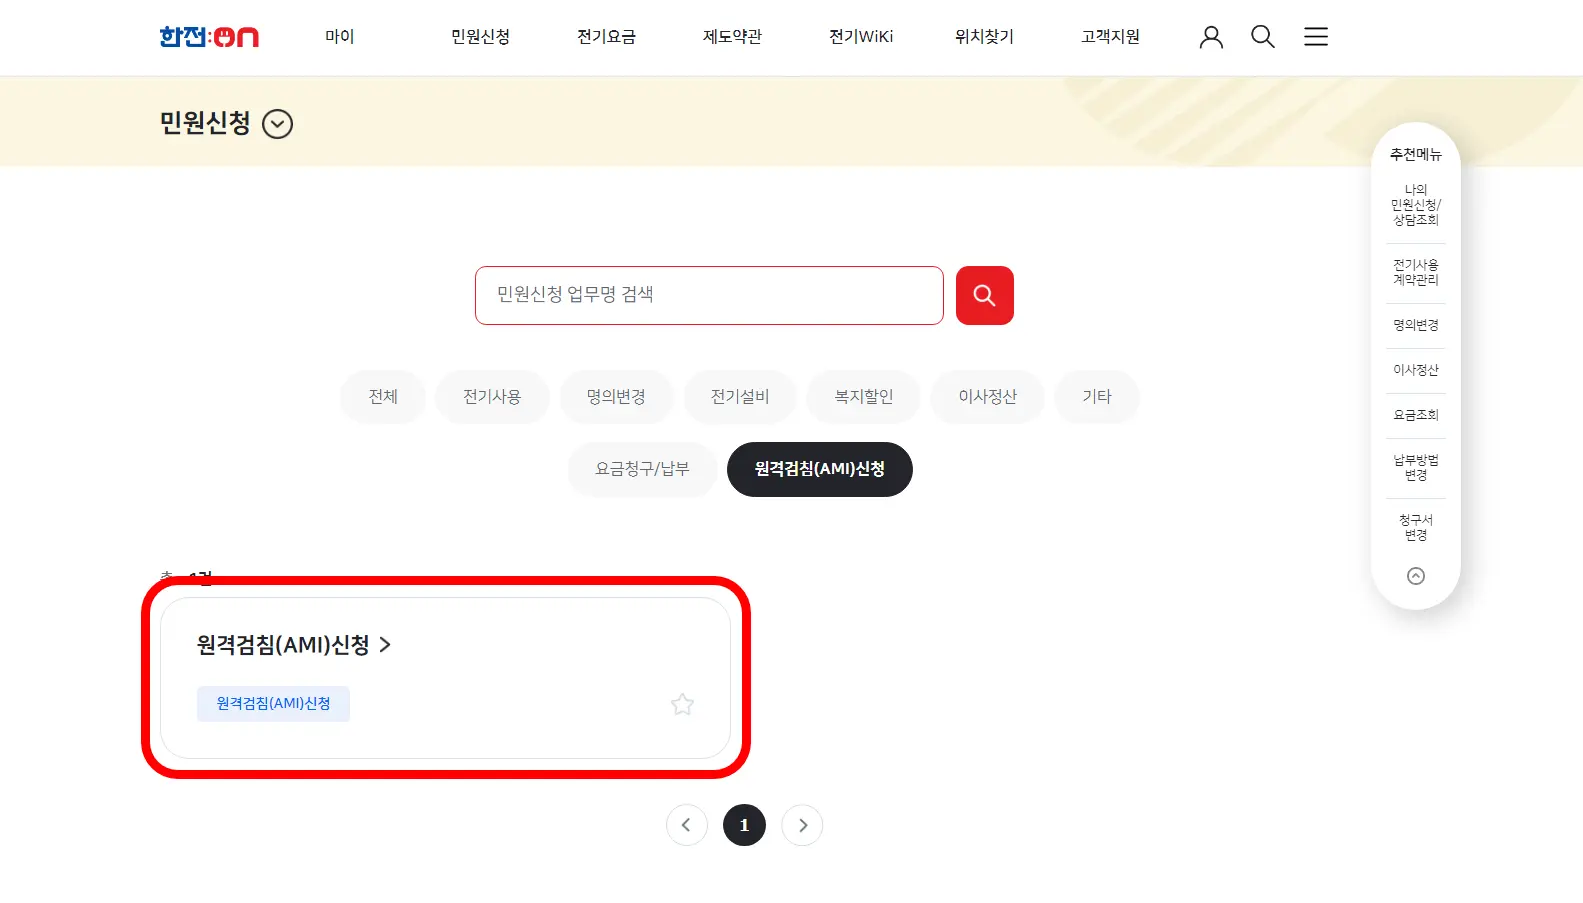1583x903 pixels.
Task: Go to next page arrow
Action: coord(802,825)
